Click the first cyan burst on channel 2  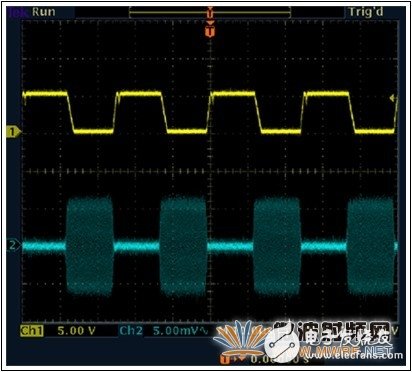pos(89,246)
